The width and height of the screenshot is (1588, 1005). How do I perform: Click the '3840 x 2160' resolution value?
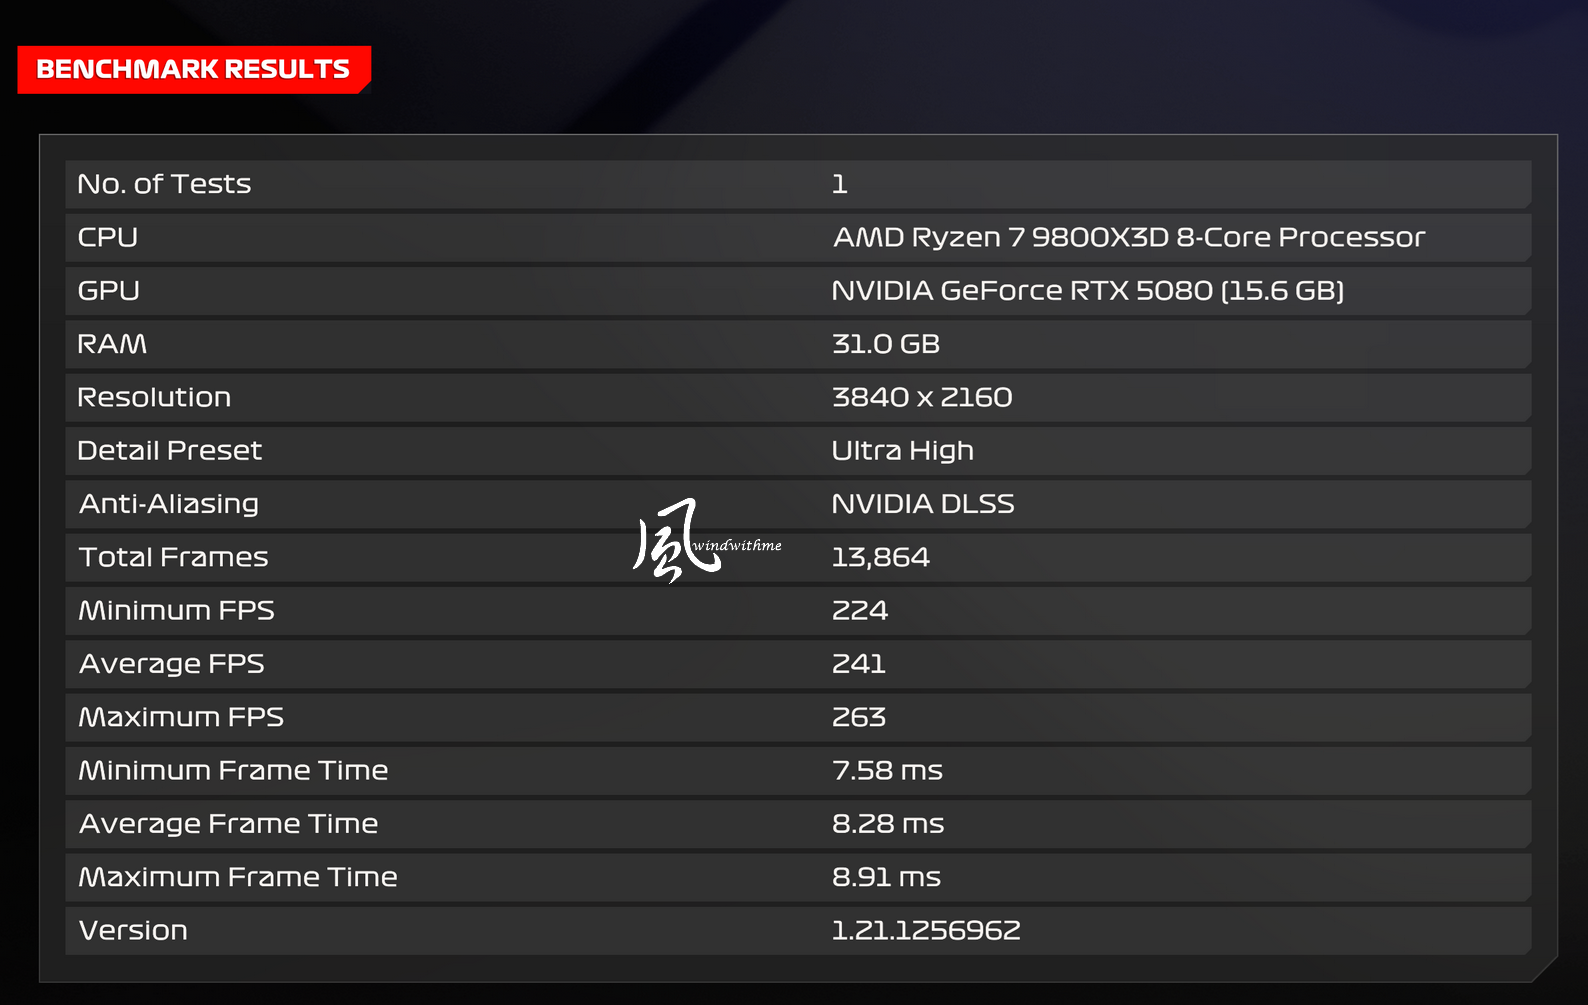coord(922,397)
